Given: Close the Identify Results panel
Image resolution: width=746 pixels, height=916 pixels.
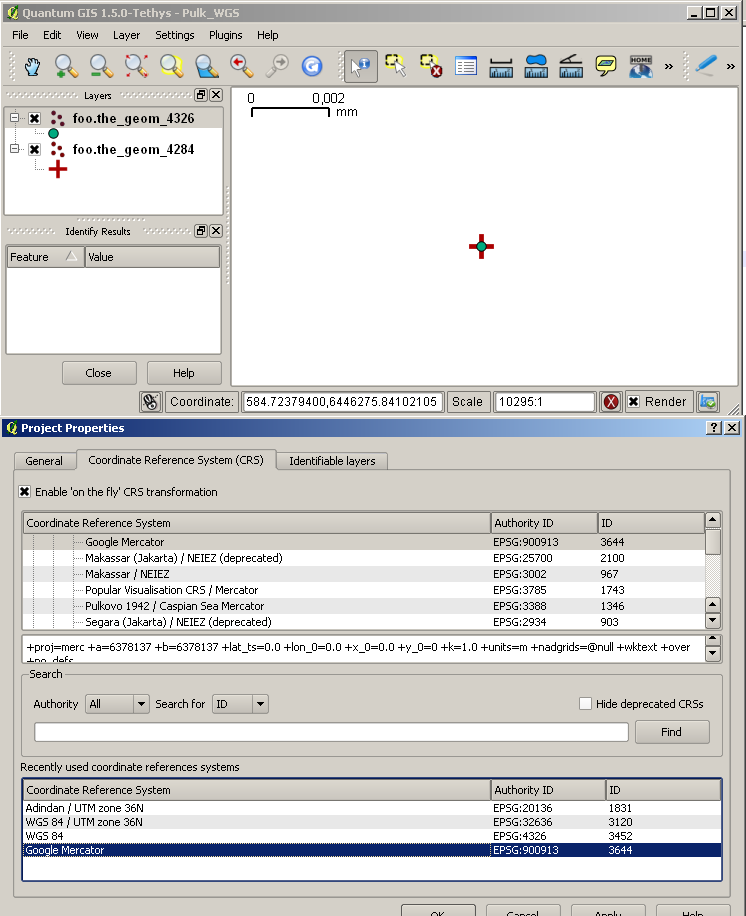Looking at the screenshot, I should pyautogui.click(x=216, y=231).
